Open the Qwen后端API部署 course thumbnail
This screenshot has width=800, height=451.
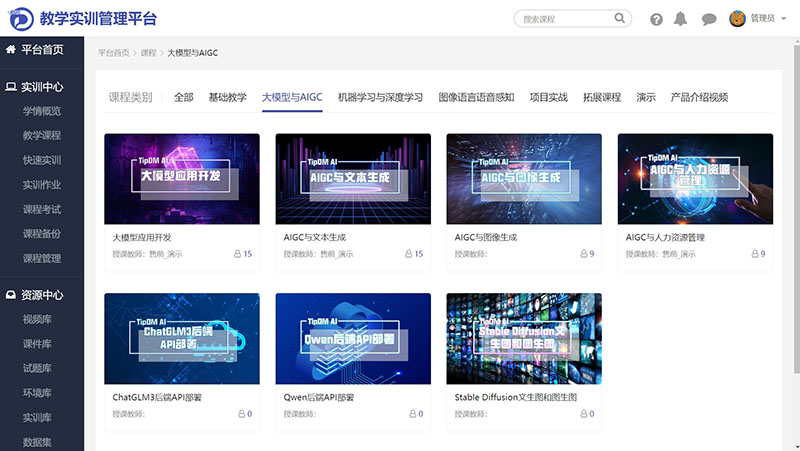353,338
